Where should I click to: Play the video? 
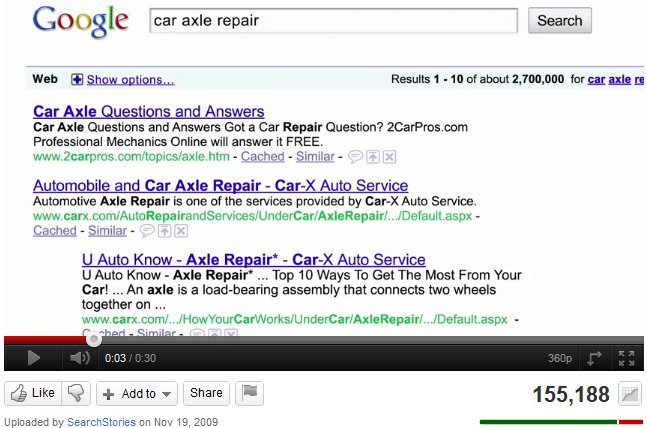tap(33, 358)
